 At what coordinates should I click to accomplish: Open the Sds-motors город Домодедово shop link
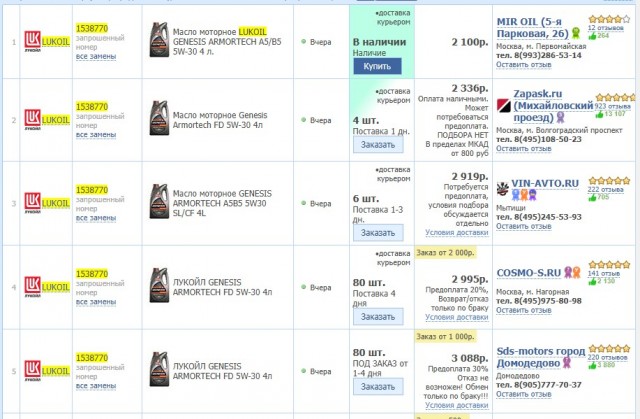541,357
